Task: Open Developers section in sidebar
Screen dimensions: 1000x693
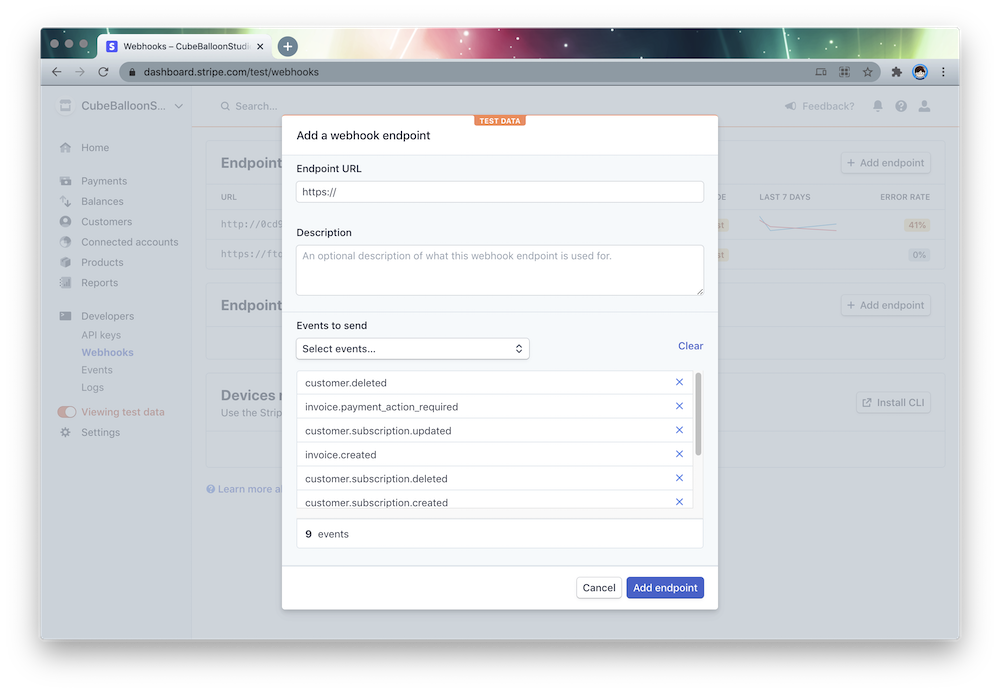Action: pos(107,316)
